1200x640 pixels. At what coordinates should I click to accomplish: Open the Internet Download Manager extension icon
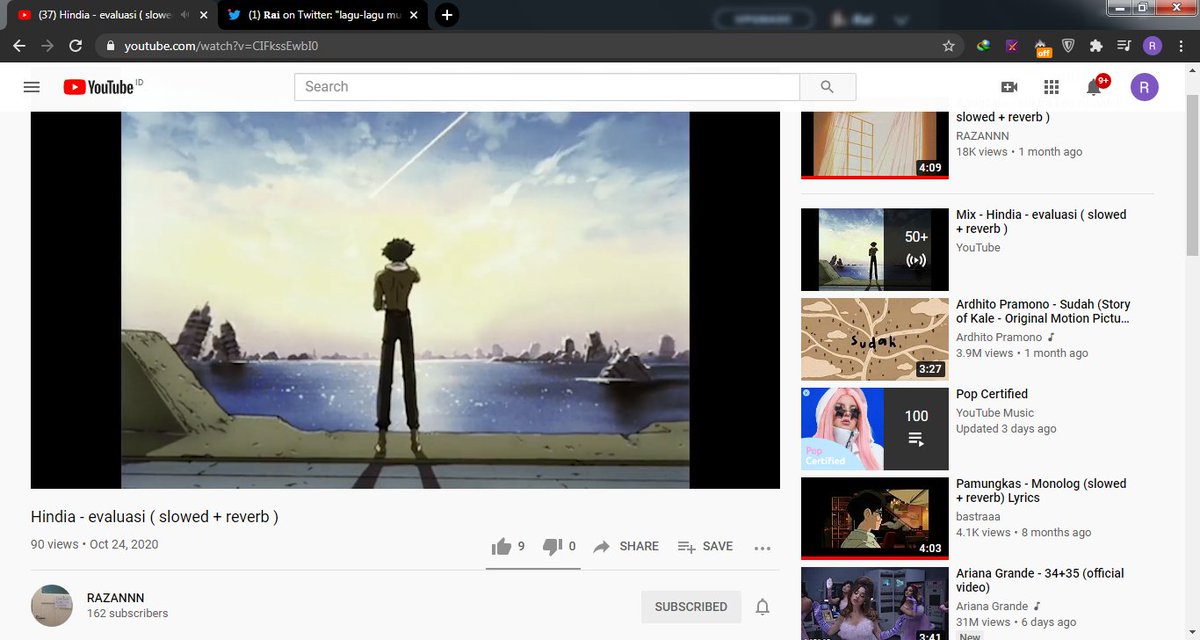[984, 45]
